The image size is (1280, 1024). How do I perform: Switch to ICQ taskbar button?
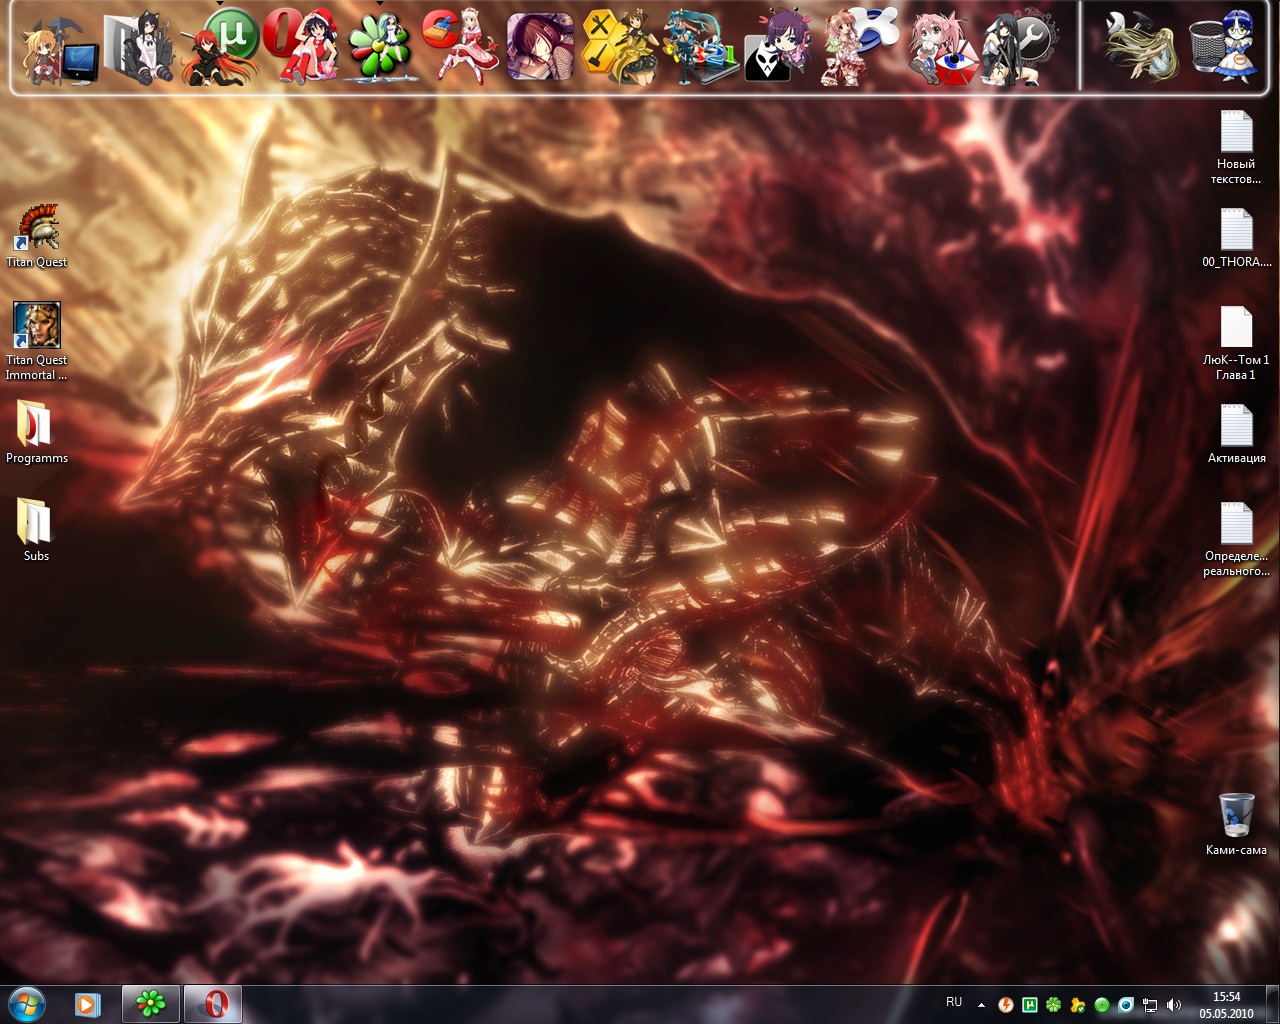[x=151, y=1003]
